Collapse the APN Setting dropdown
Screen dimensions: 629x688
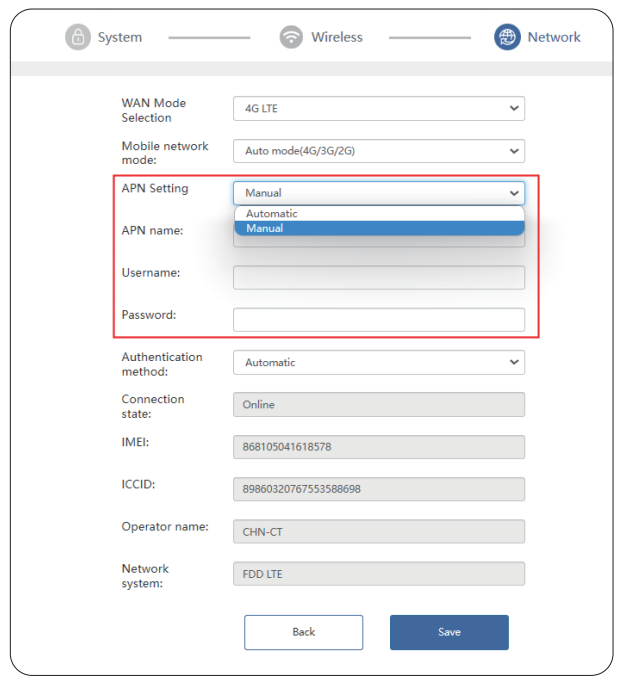[x=378, y=193]
